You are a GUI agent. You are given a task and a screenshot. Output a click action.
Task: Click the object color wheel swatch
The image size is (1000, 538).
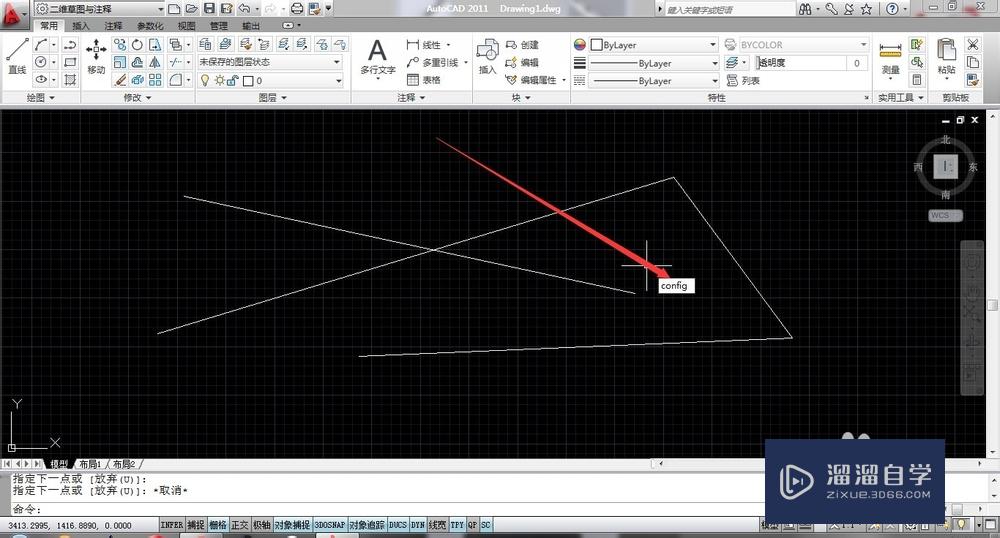[579, 45]
